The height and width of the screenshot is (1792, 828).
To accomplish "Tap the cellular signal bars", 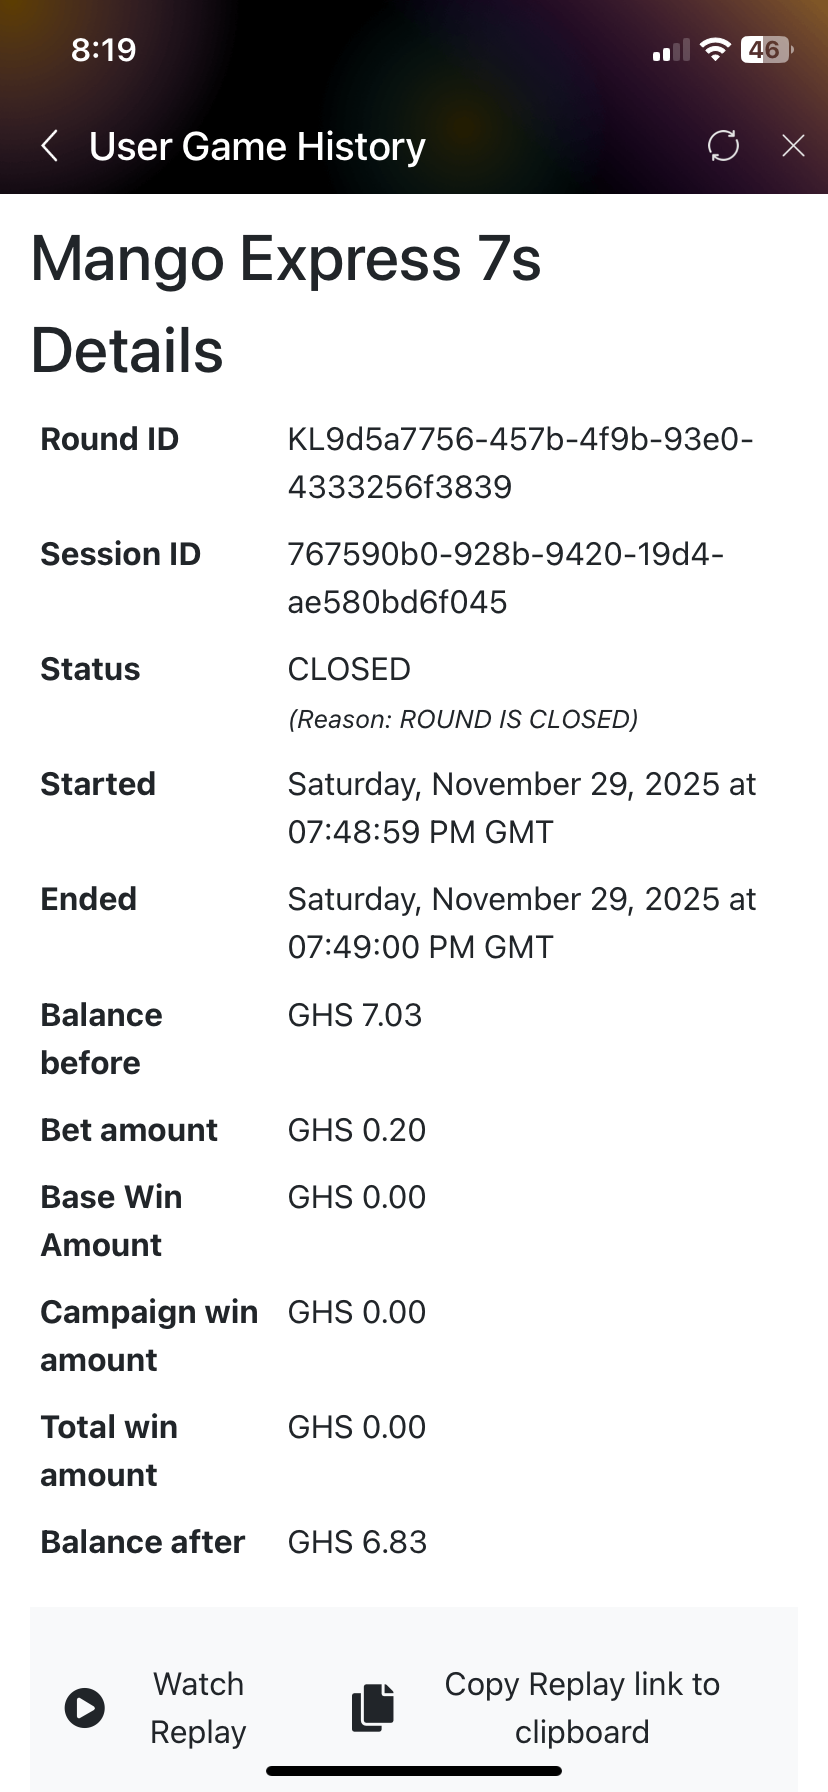I will 671,51.
